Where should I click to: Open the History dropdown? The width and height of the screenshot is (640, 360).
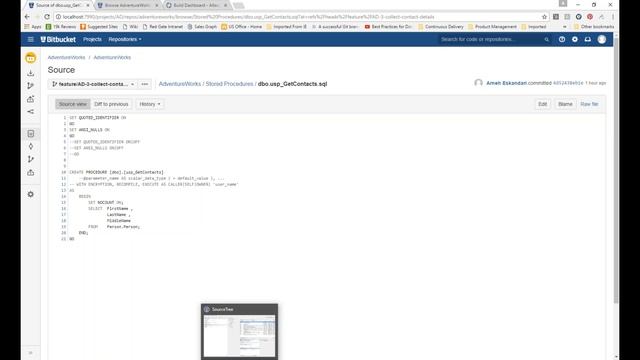(150, 104)
